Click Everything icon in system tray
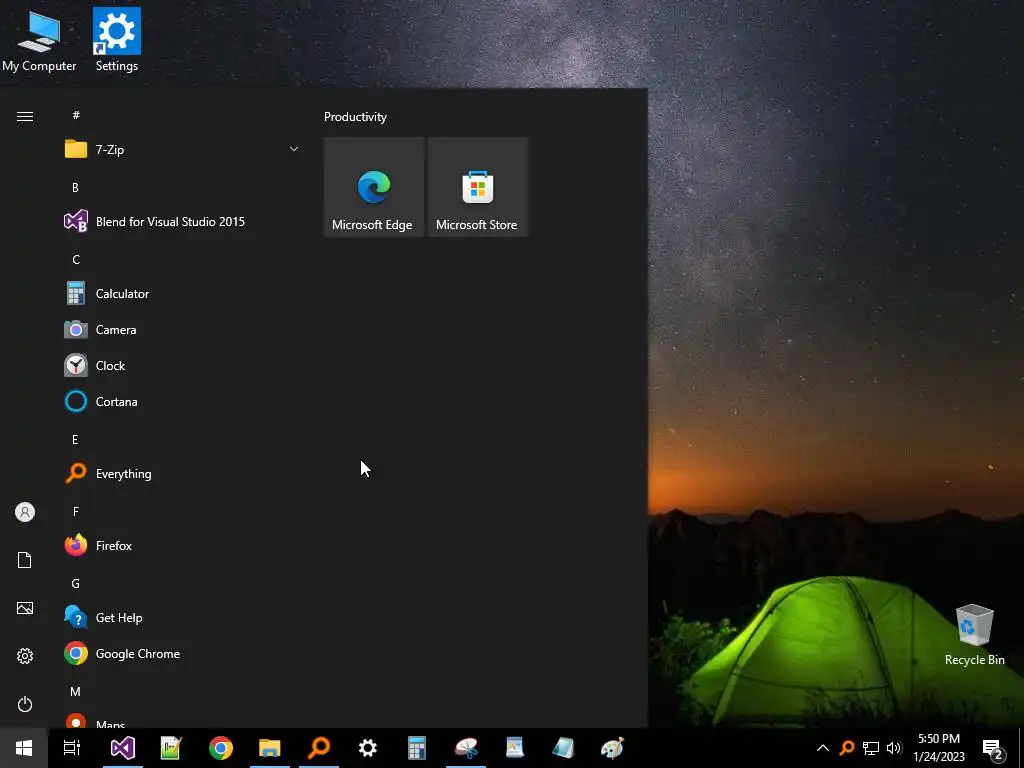Screen dimensions: 1024x768 tap(847, 748)
